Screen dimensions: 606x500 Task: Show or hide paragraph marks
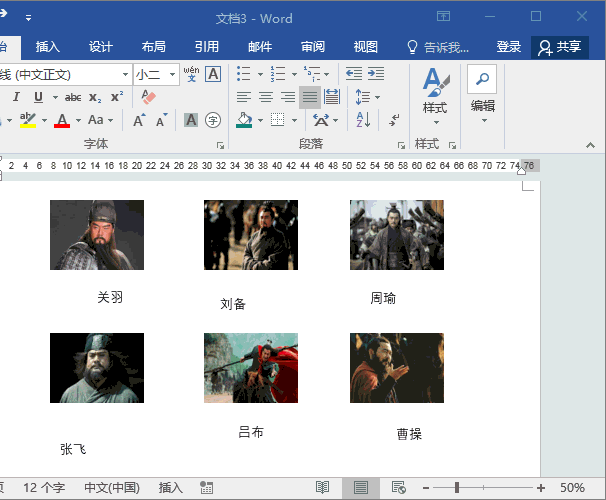click(x=394, y=120)
